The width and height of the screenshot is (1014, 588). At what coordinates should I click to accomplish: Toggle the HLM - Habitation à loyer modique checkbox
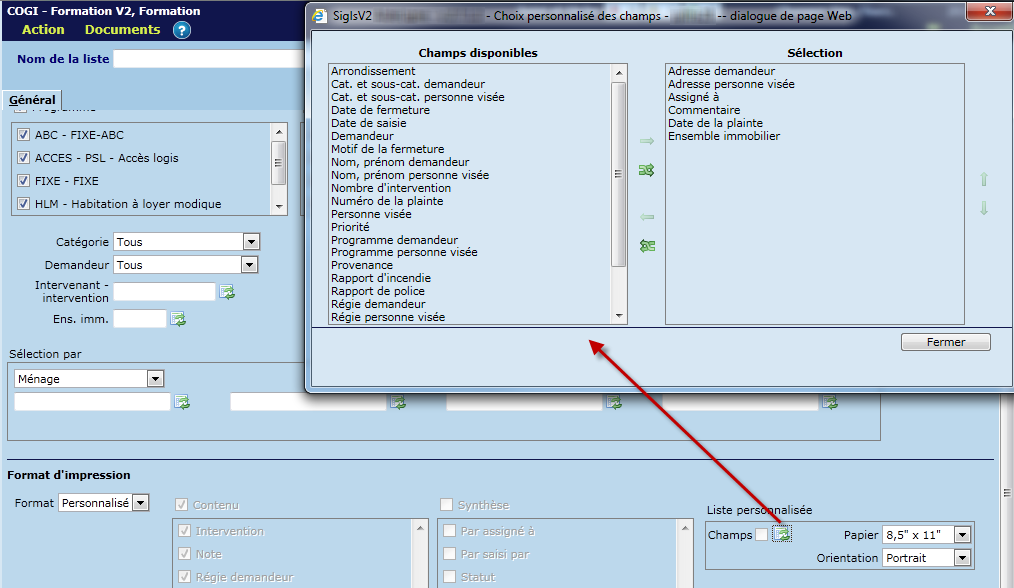click(24, 204)
